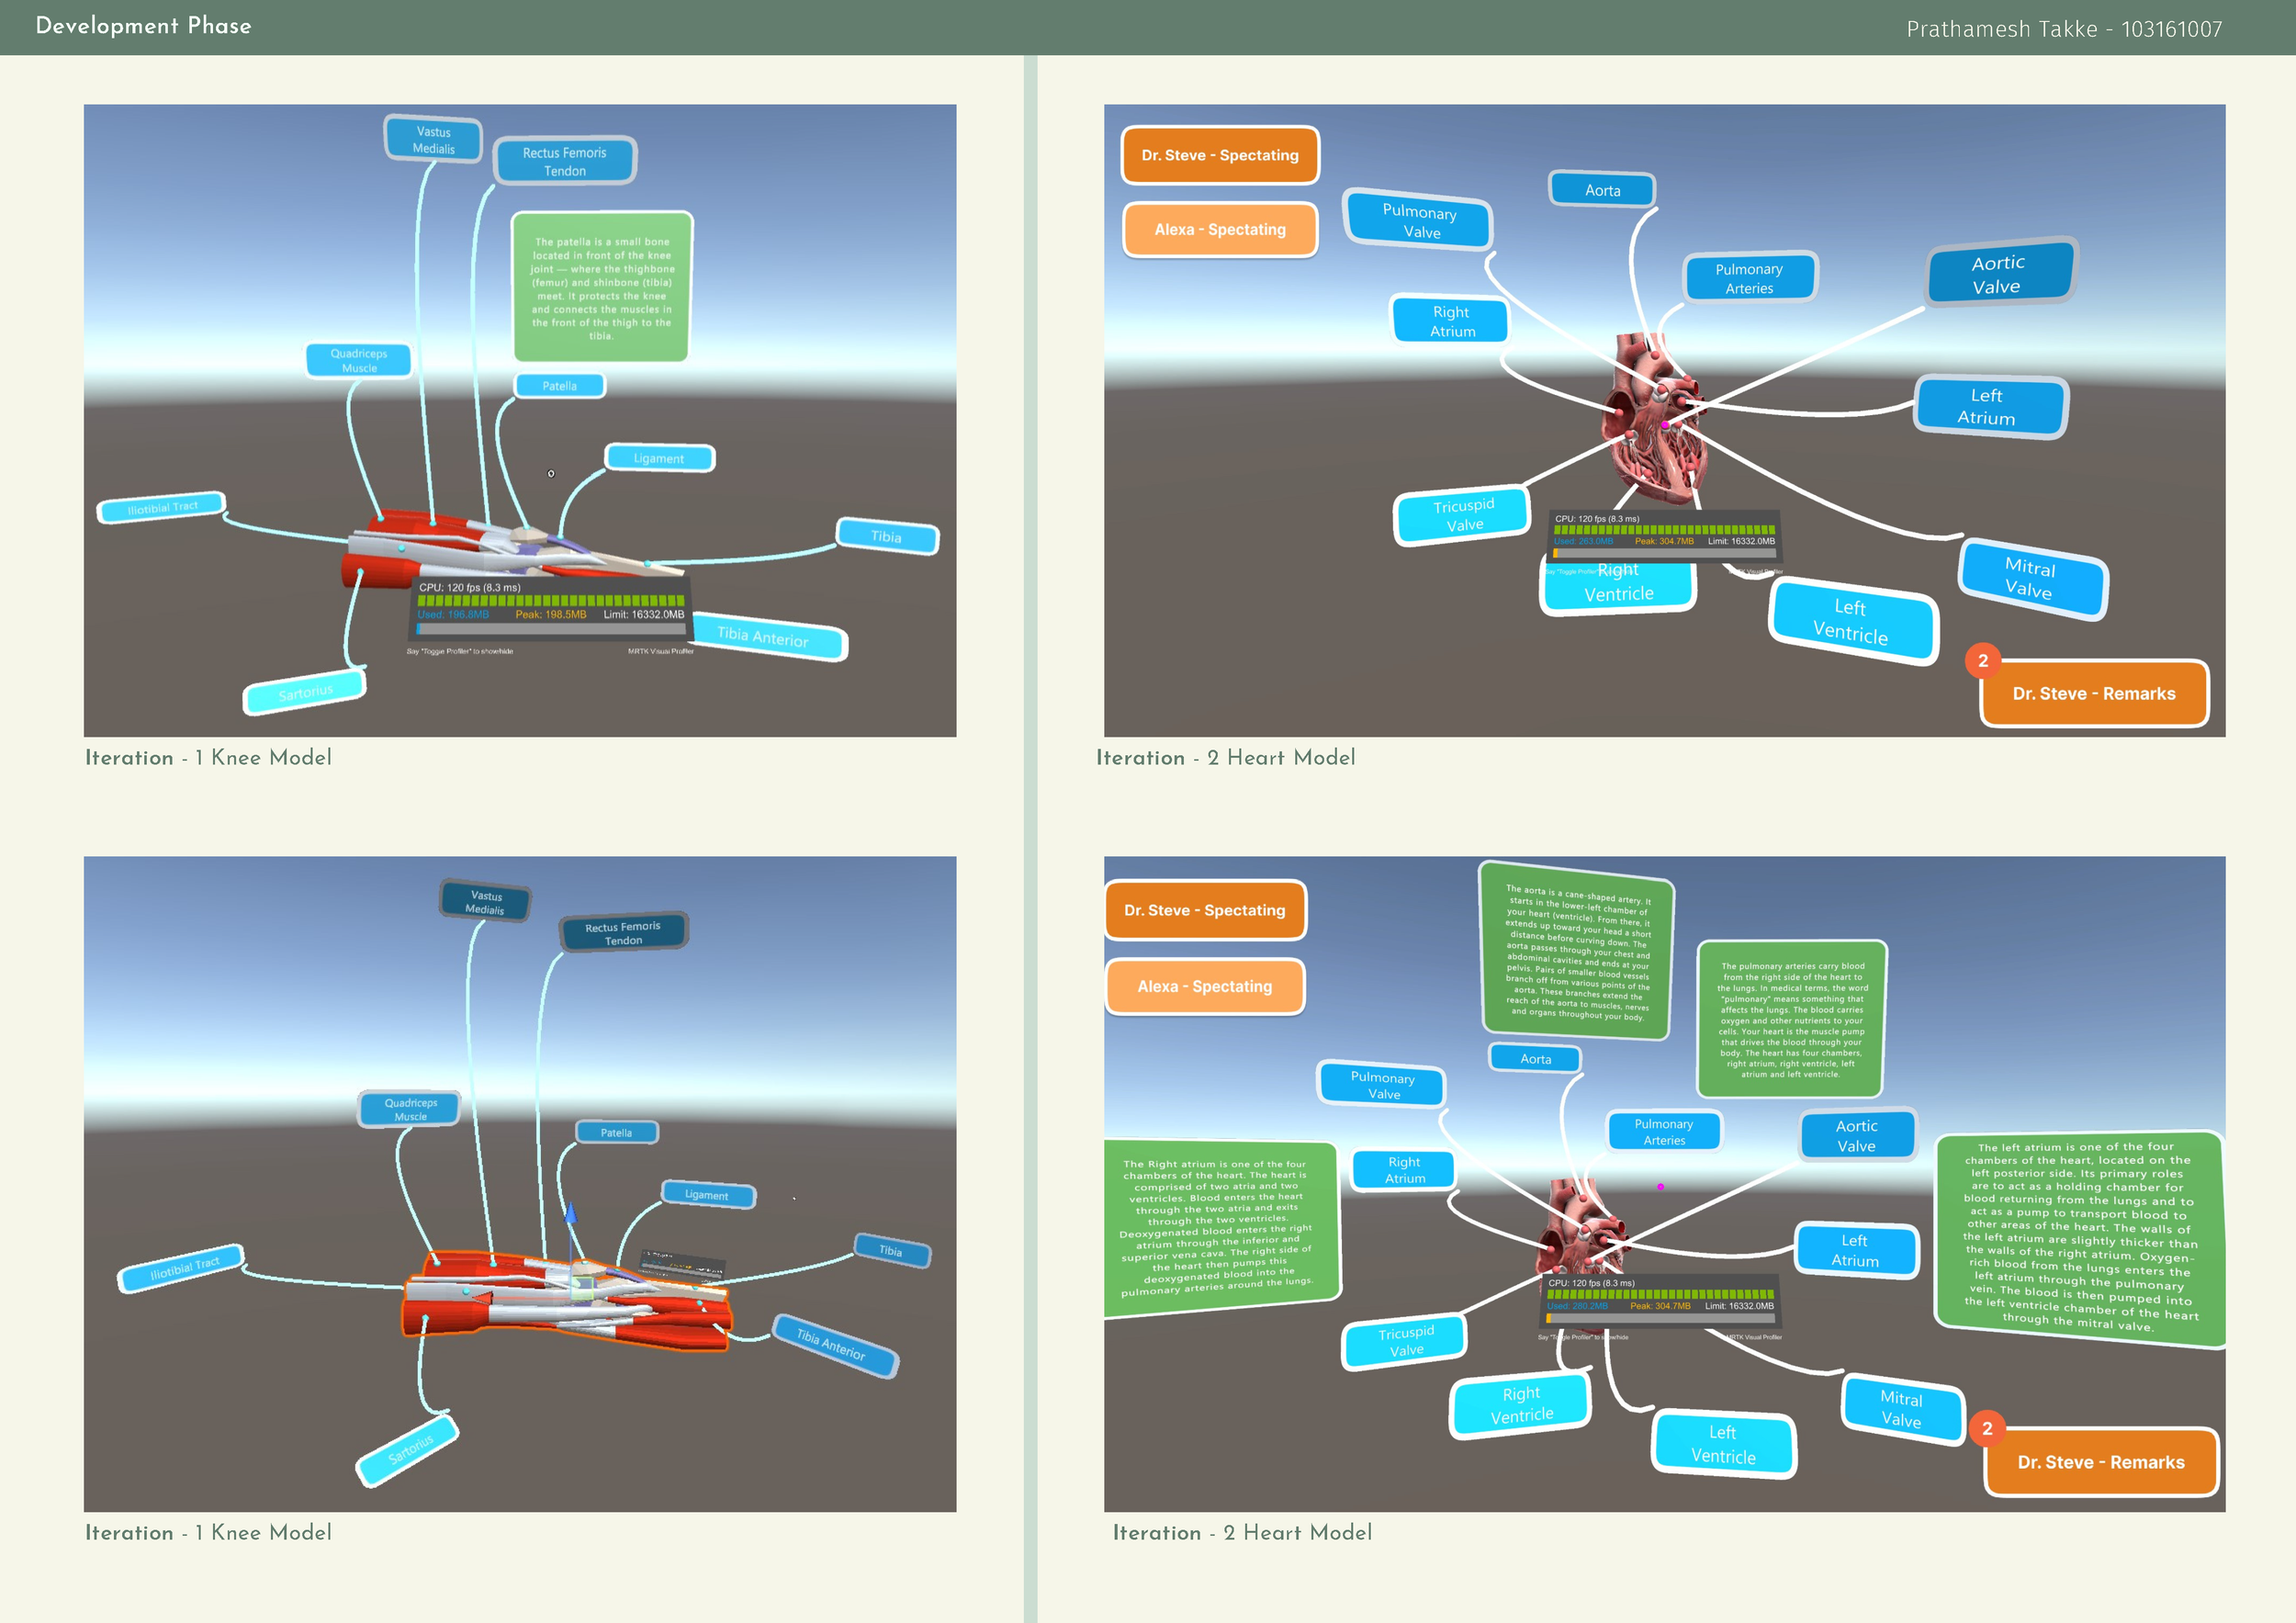Click the Sartorius label in upper knee screenshot
This screenshot has width=2296, height=1623.
pyautogui.click(x=305, y=691)
